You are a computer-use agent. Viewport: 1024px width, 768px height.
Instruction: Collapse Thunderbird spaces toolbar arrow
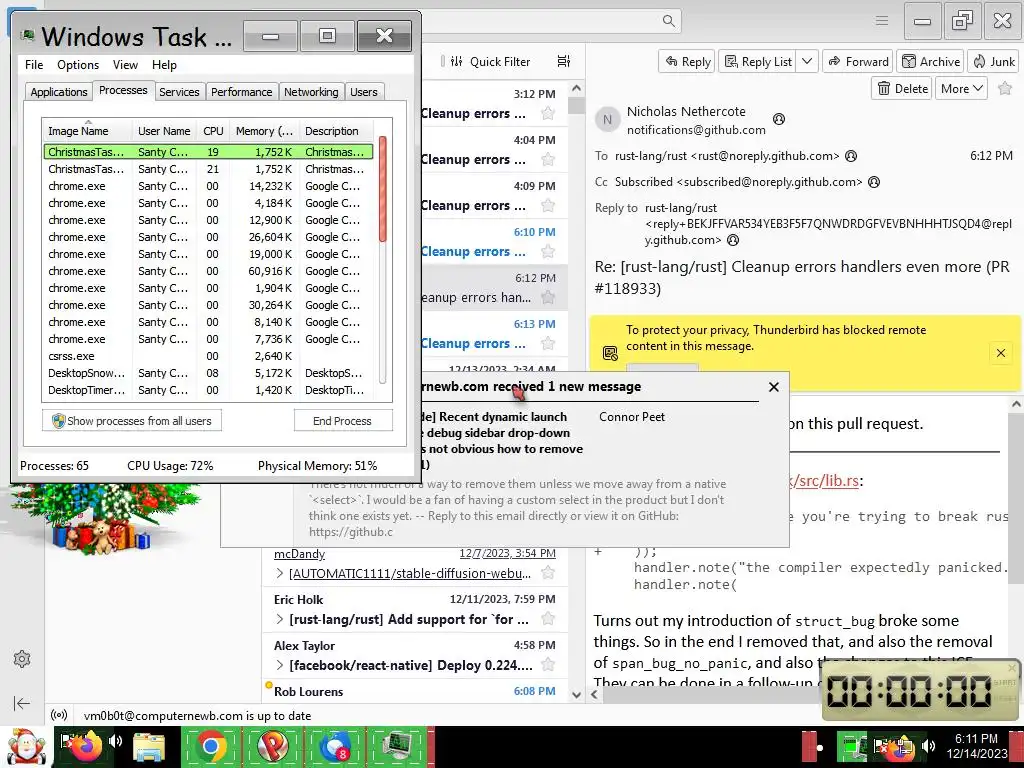pos(22,703)
